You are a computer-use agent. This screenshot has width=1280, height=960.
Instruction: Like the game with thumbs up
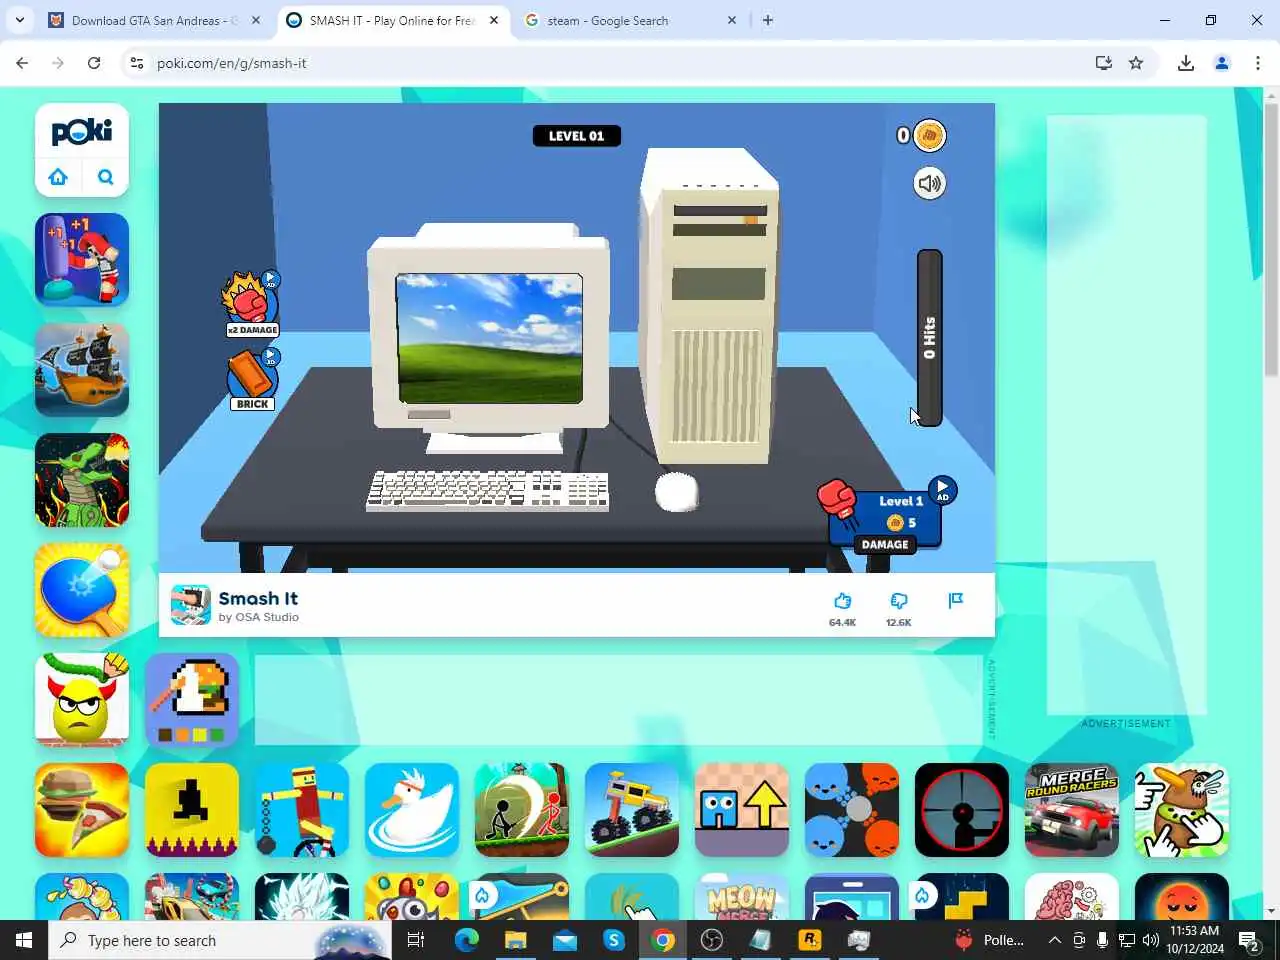(842, 601)
